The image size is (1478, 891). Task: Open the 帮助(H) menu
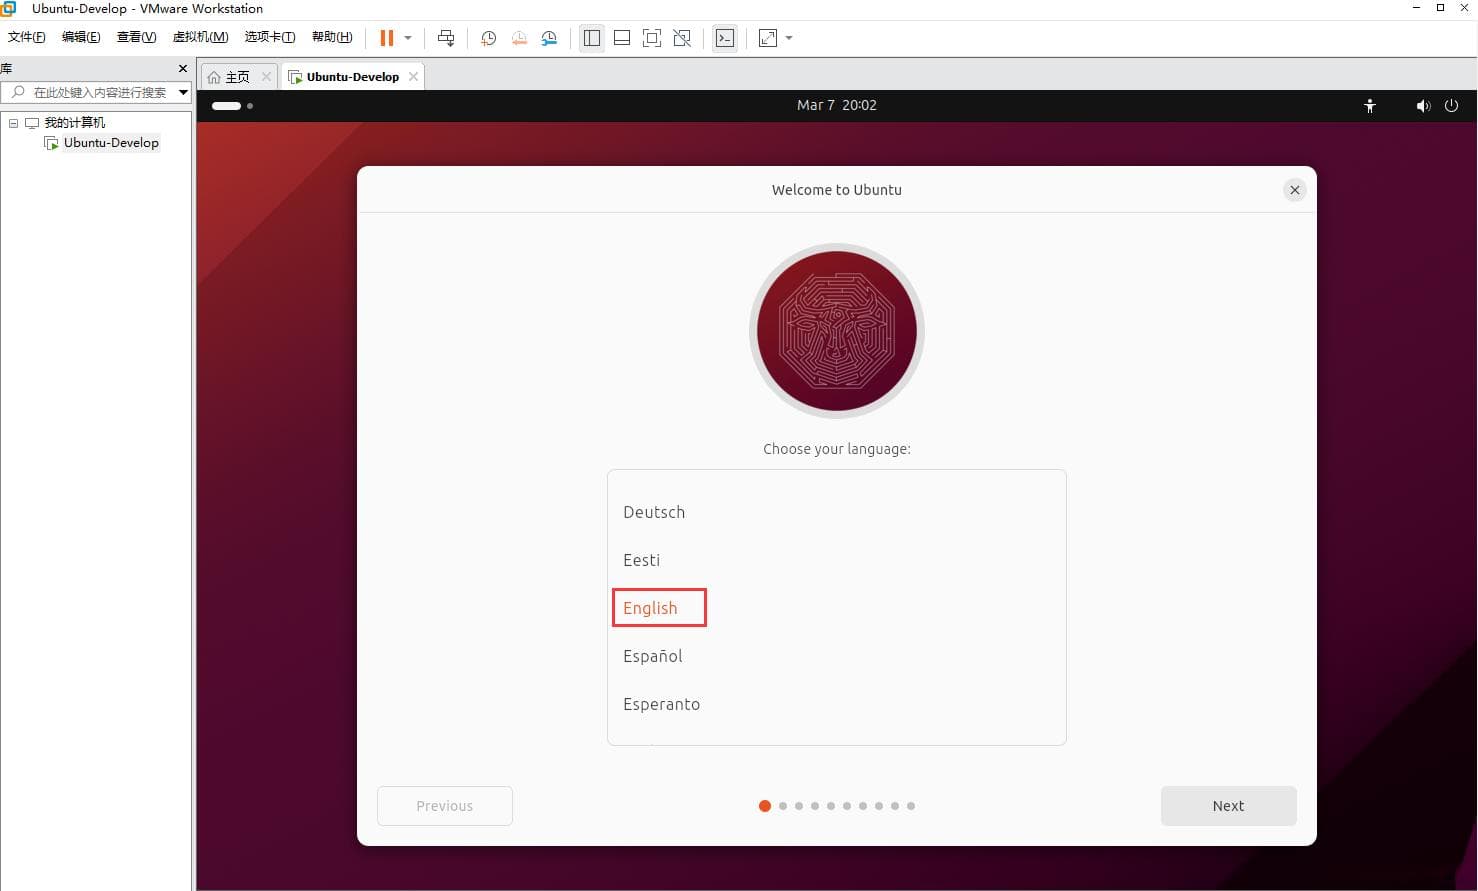[332, 37]
